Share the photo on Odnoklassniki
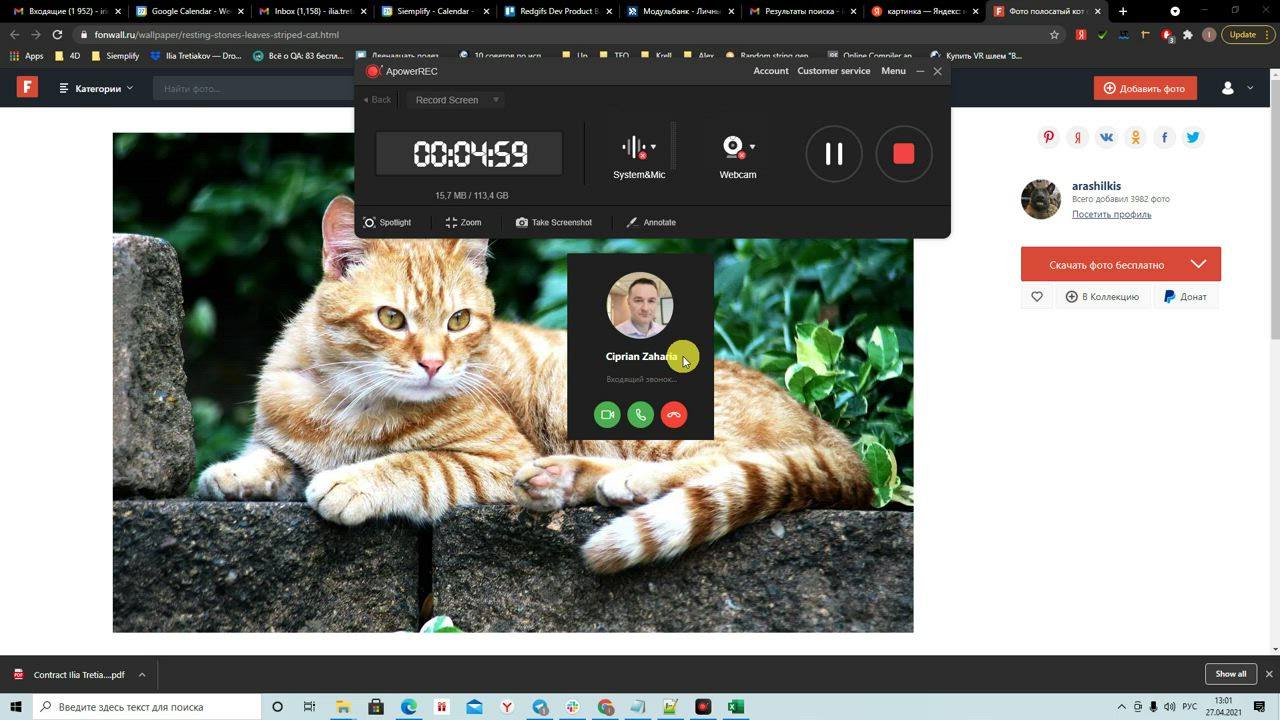1280x720 pixels. point(1135,138)
